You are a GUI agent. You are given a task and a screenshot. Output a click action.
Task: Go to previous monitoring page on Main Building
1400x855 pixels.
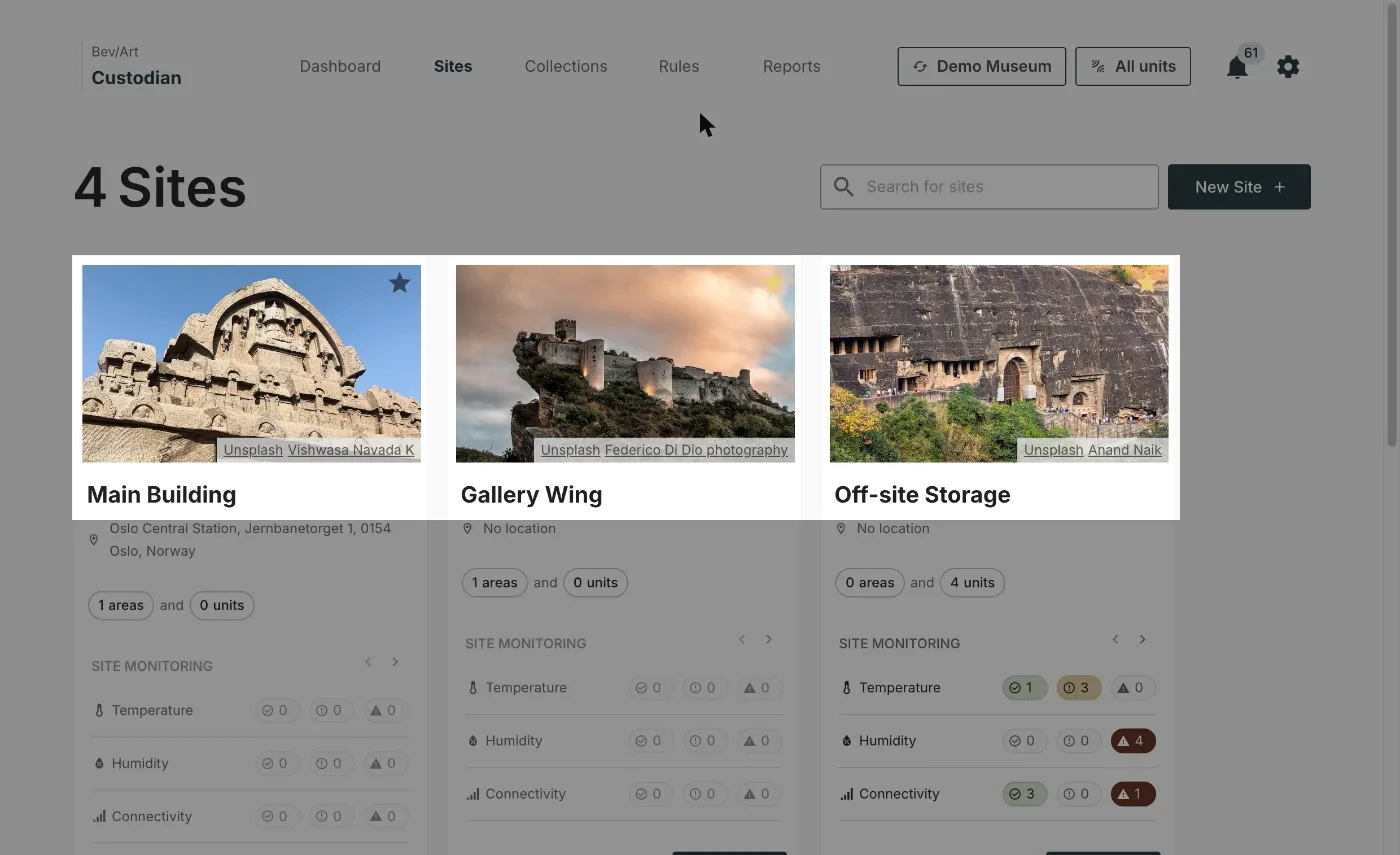tap(368, 662)
